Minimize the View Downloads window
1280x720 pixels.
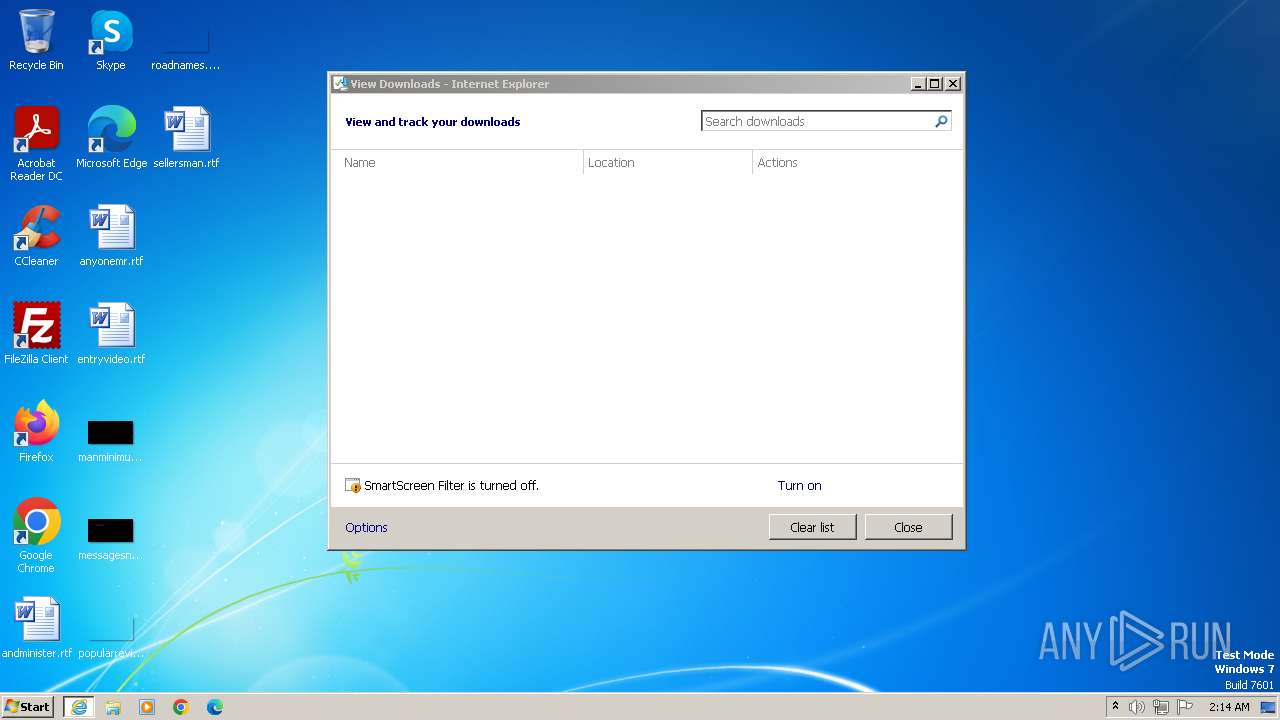click(918, 84)
